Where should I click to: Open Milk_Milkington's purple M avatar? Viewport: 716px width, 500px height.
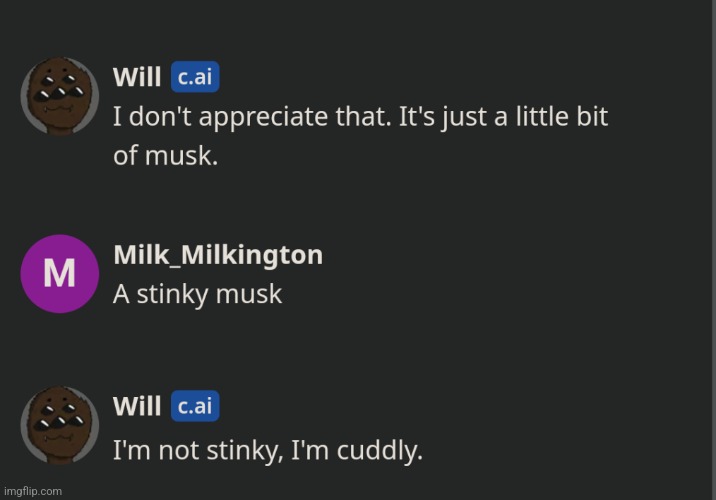click(60, 273)
